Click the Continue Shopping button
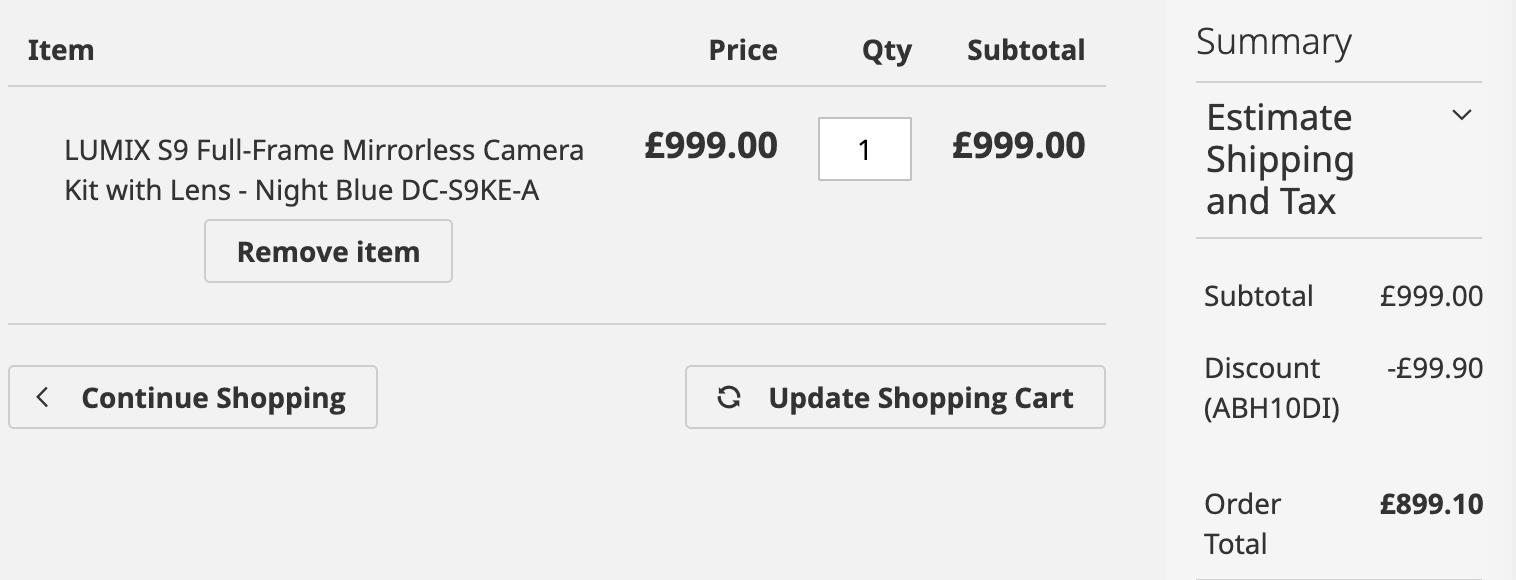The image size is (1516, 580). (x=193, y=397)
